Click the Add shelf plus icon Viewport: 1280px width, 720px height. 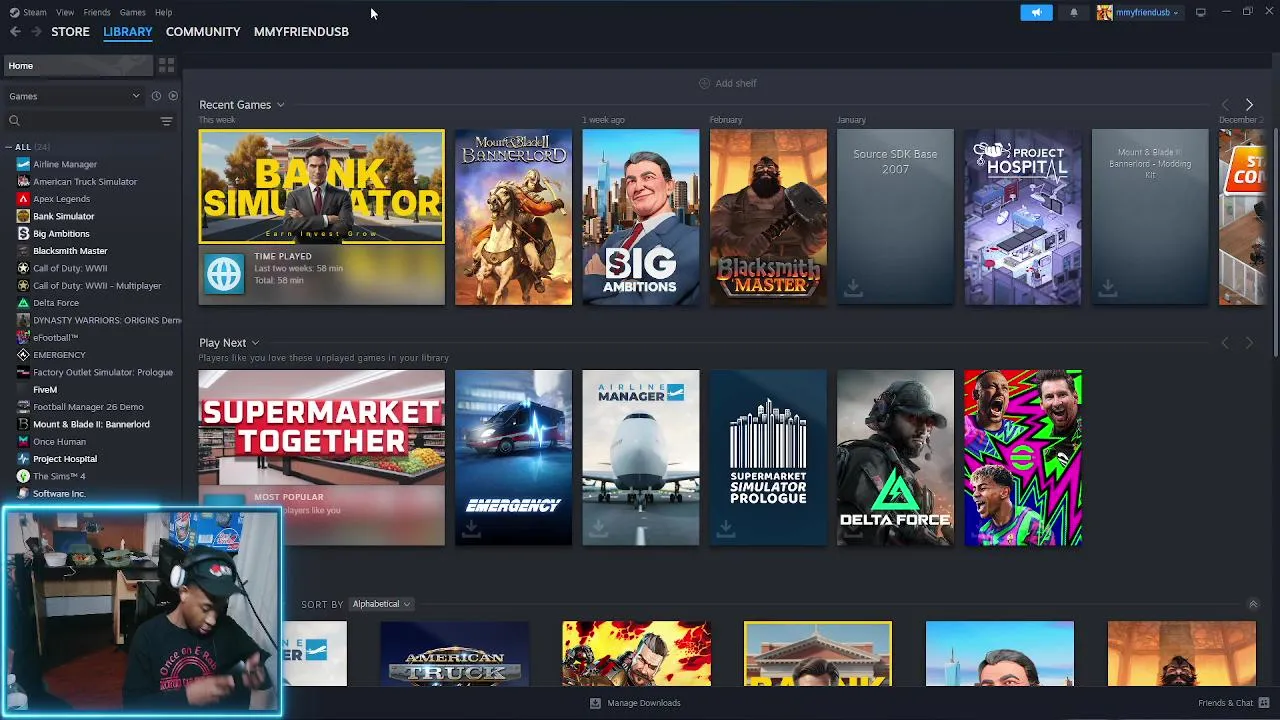(x=704, y=83)
